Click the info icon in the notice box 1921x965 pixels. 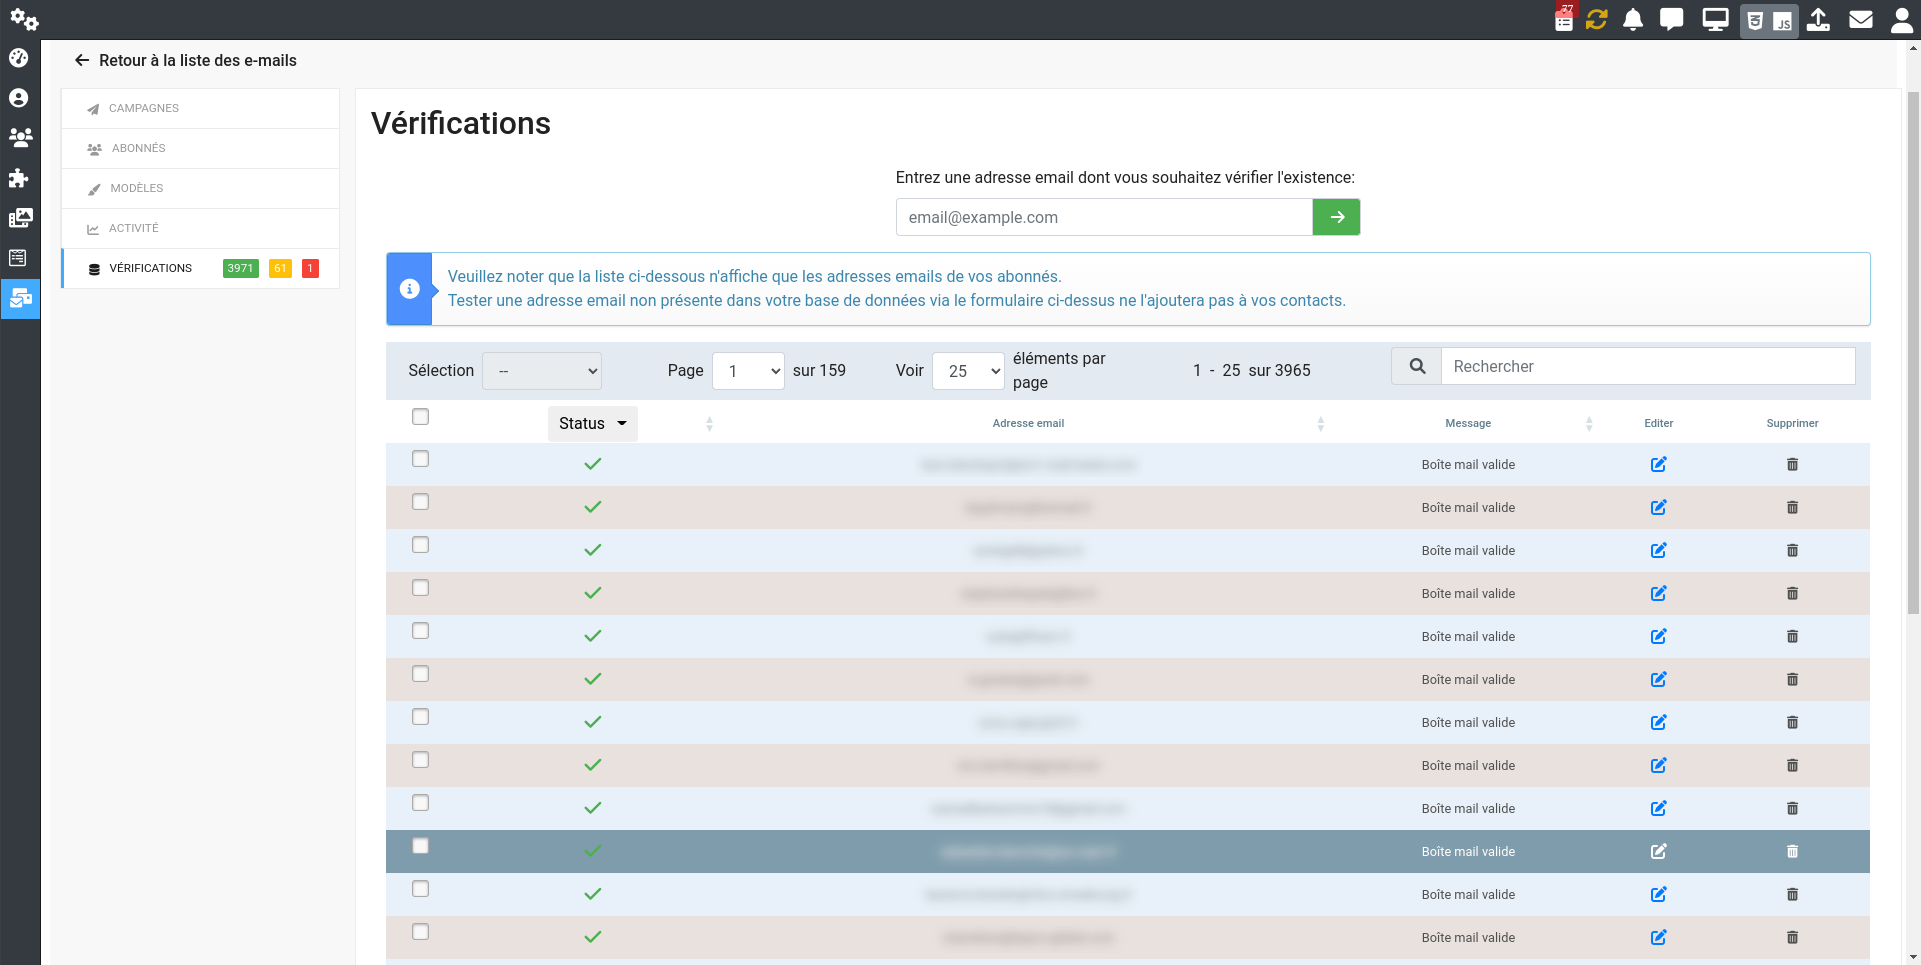pos(409,289)
